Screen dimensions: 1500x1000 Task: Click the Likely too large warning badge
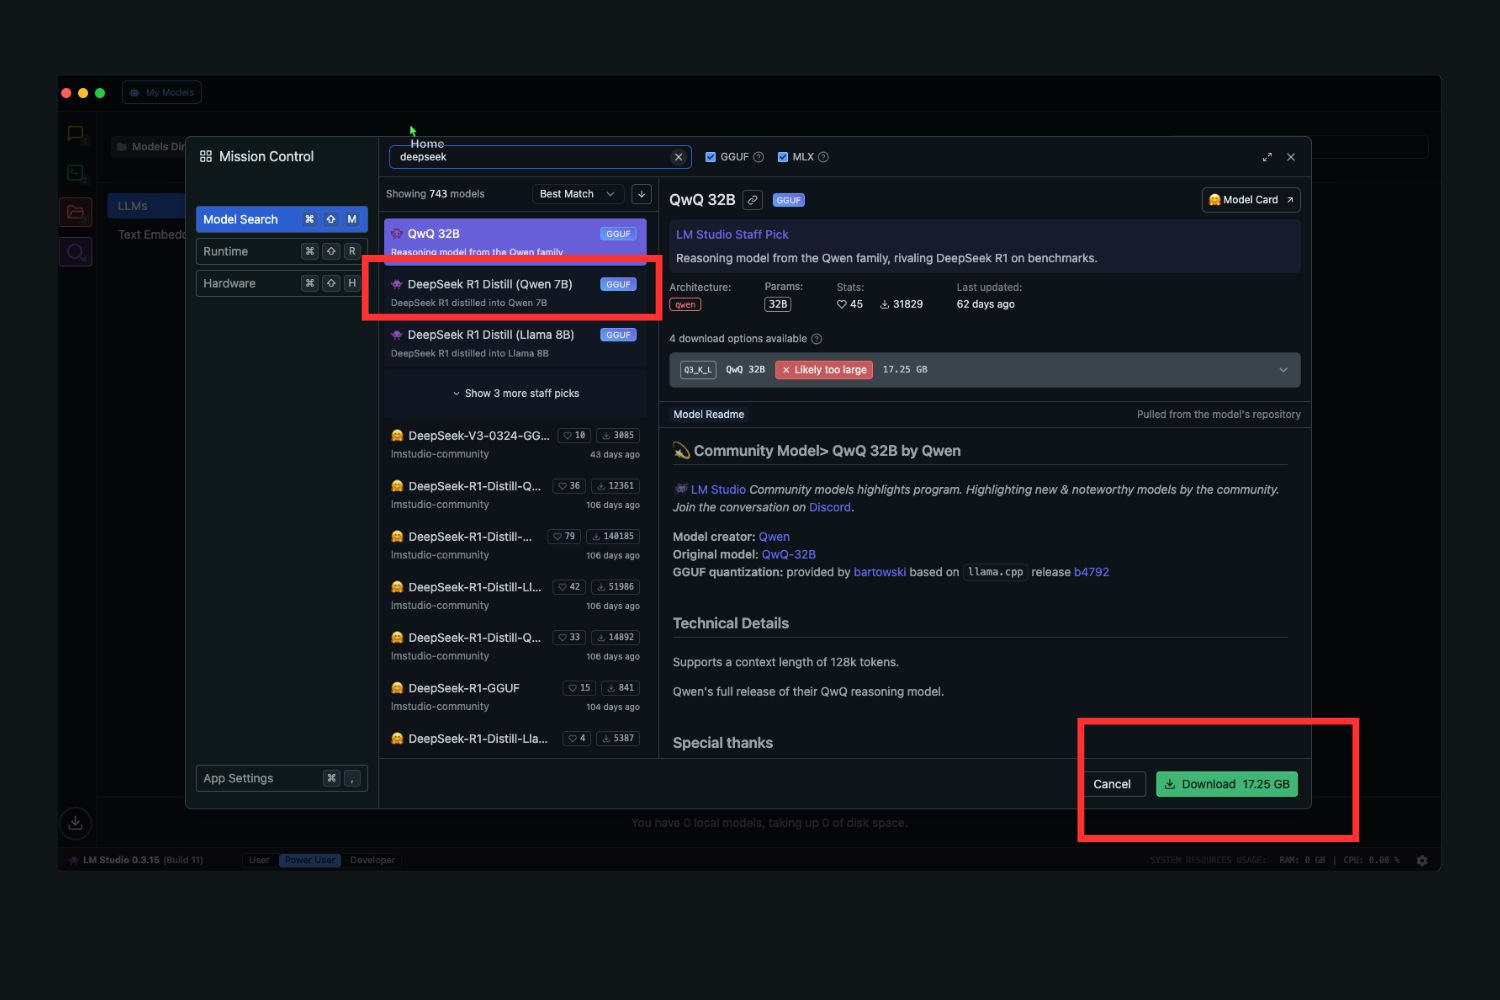click(x=824, y=370)
